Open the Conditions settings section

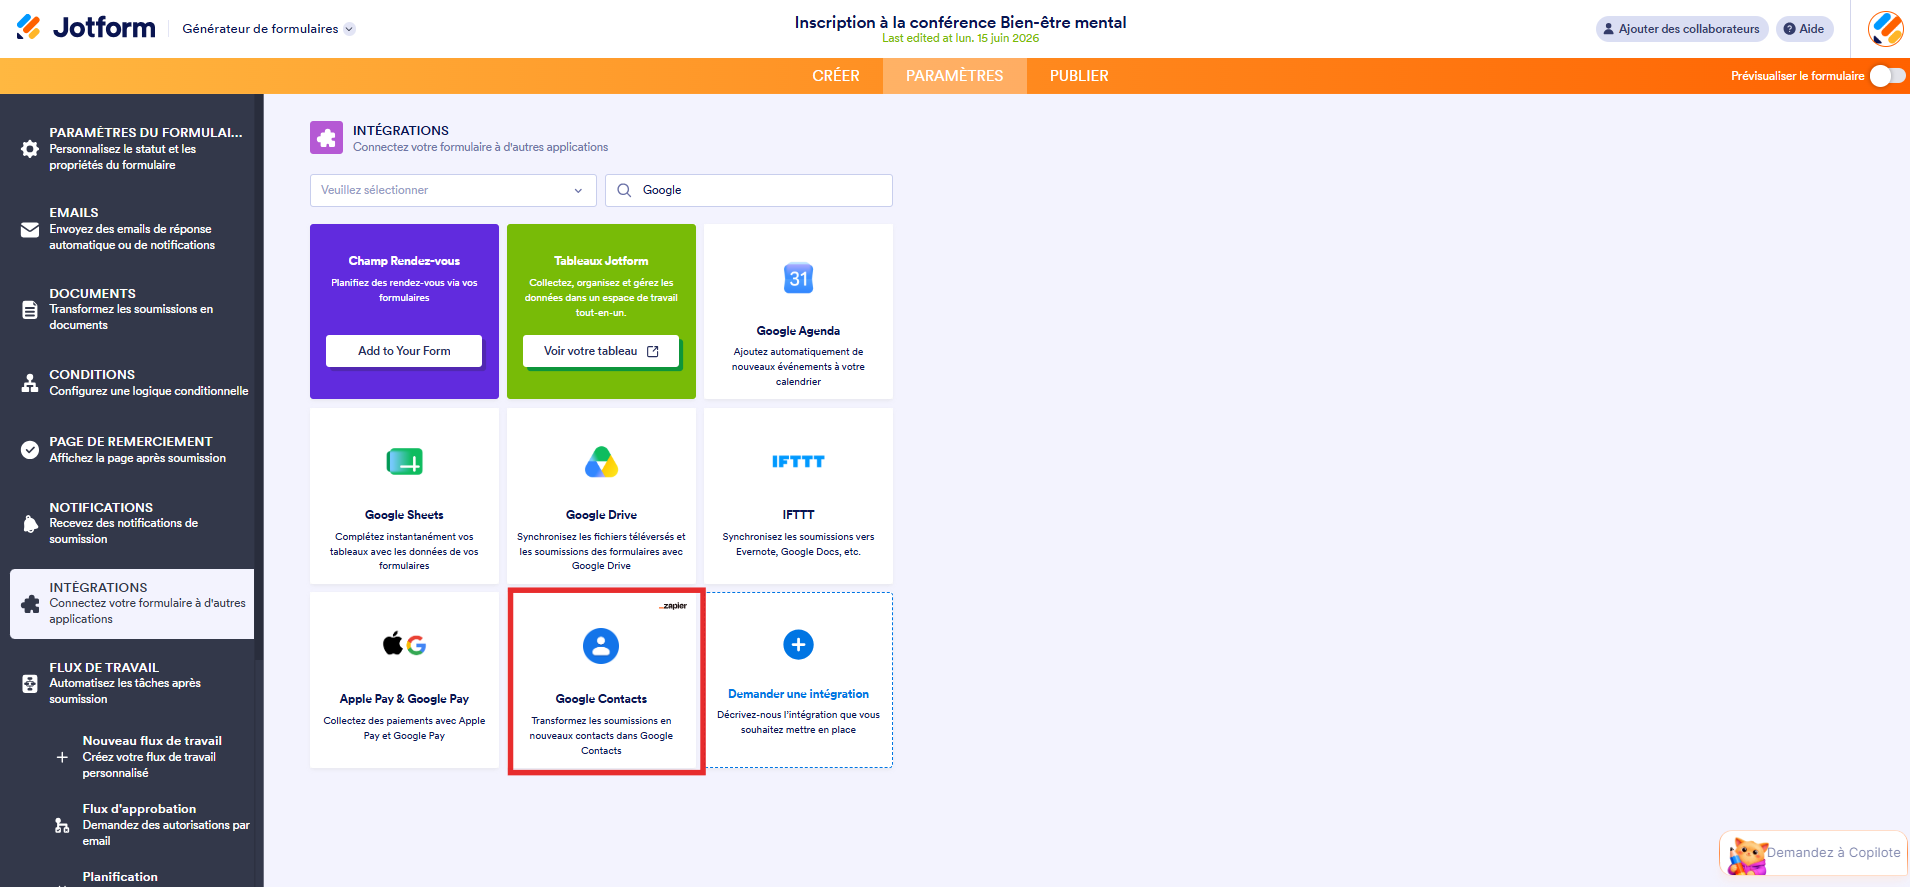132,383
